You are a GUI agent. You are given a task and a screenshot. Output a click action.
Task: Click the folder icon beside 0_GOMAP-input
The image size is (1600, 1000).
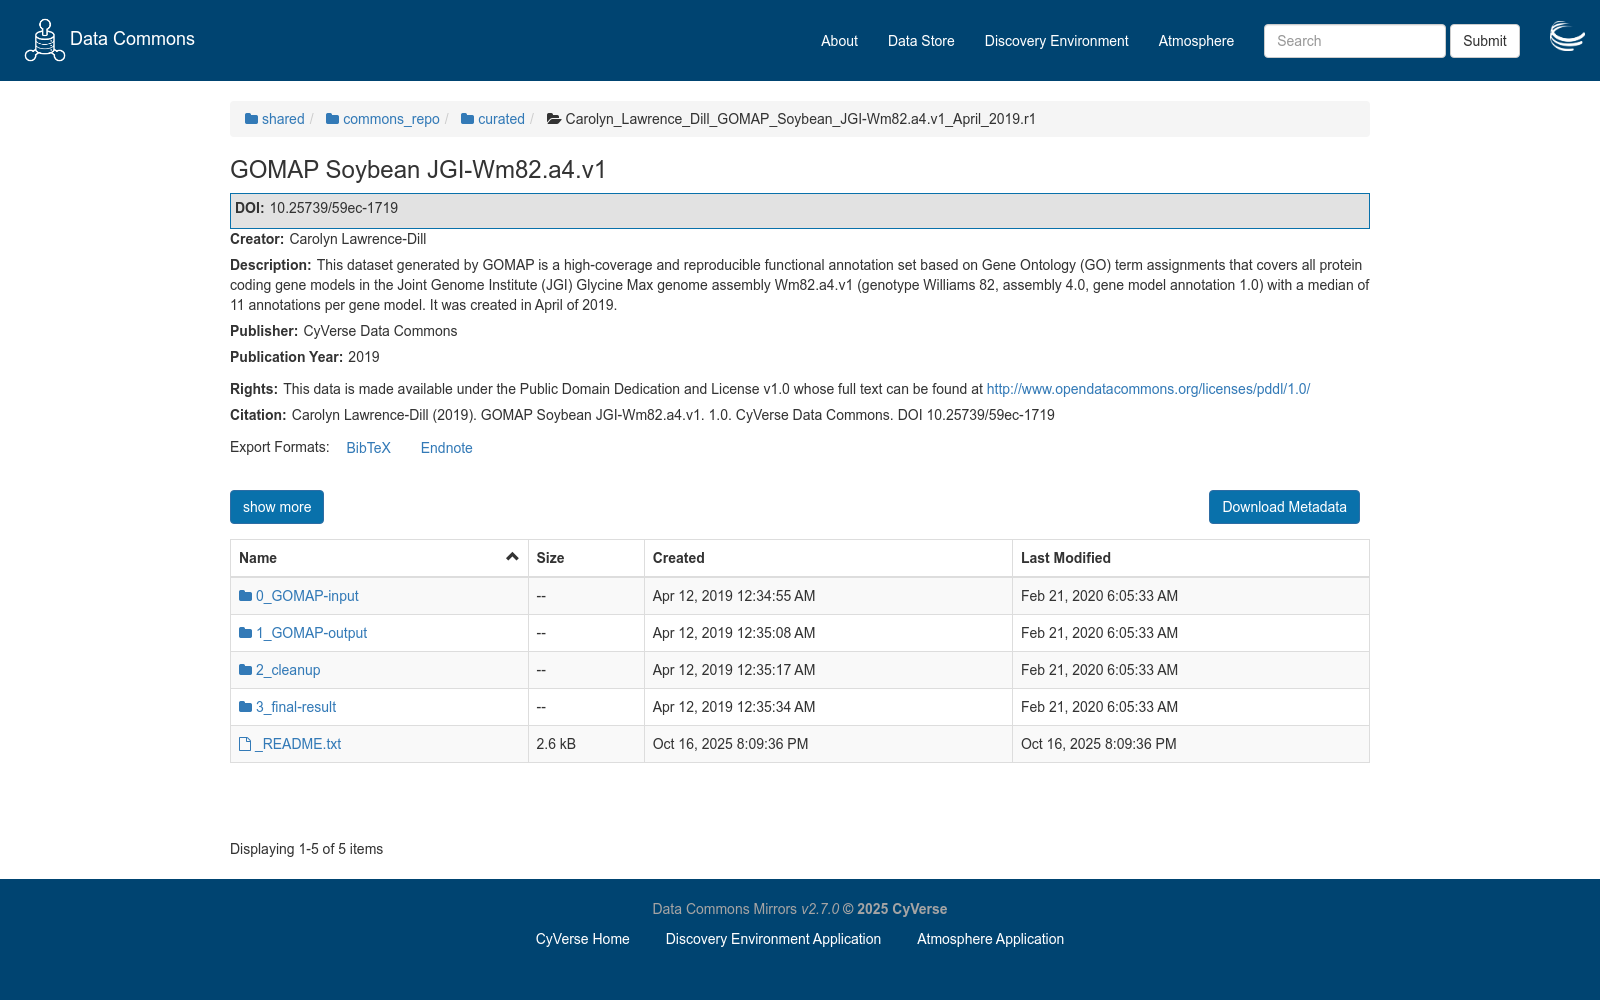coord(245,596)
